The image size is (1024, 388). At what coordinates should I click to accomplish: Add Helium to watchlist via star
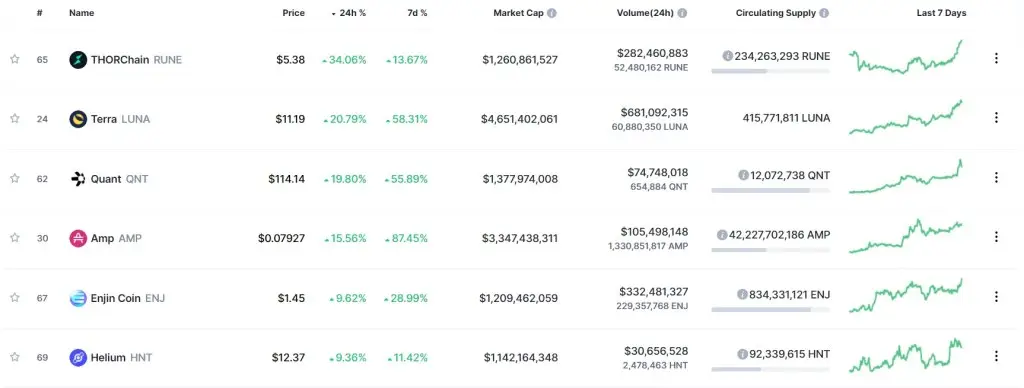14,357
